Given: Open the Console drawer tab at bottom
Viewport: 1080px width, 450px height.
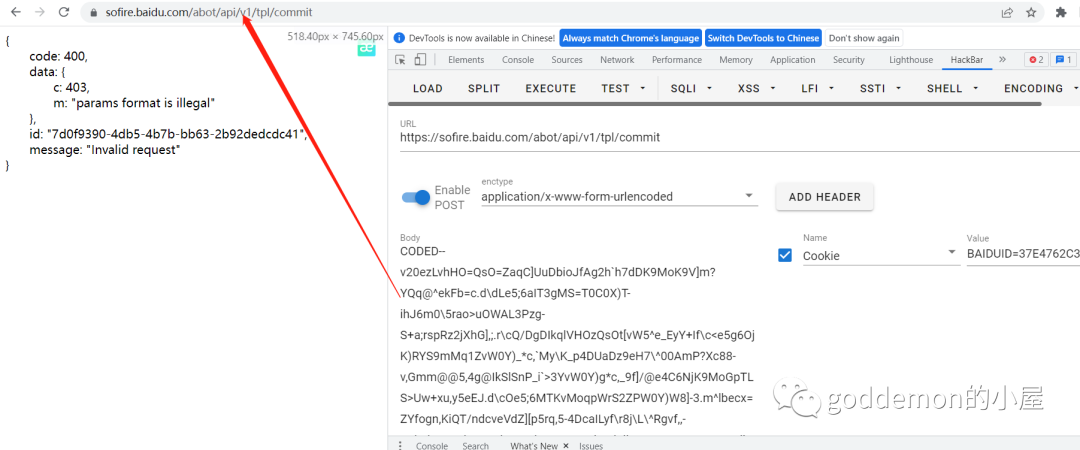Looking at the screenshot, I should (x=432, y=446).
